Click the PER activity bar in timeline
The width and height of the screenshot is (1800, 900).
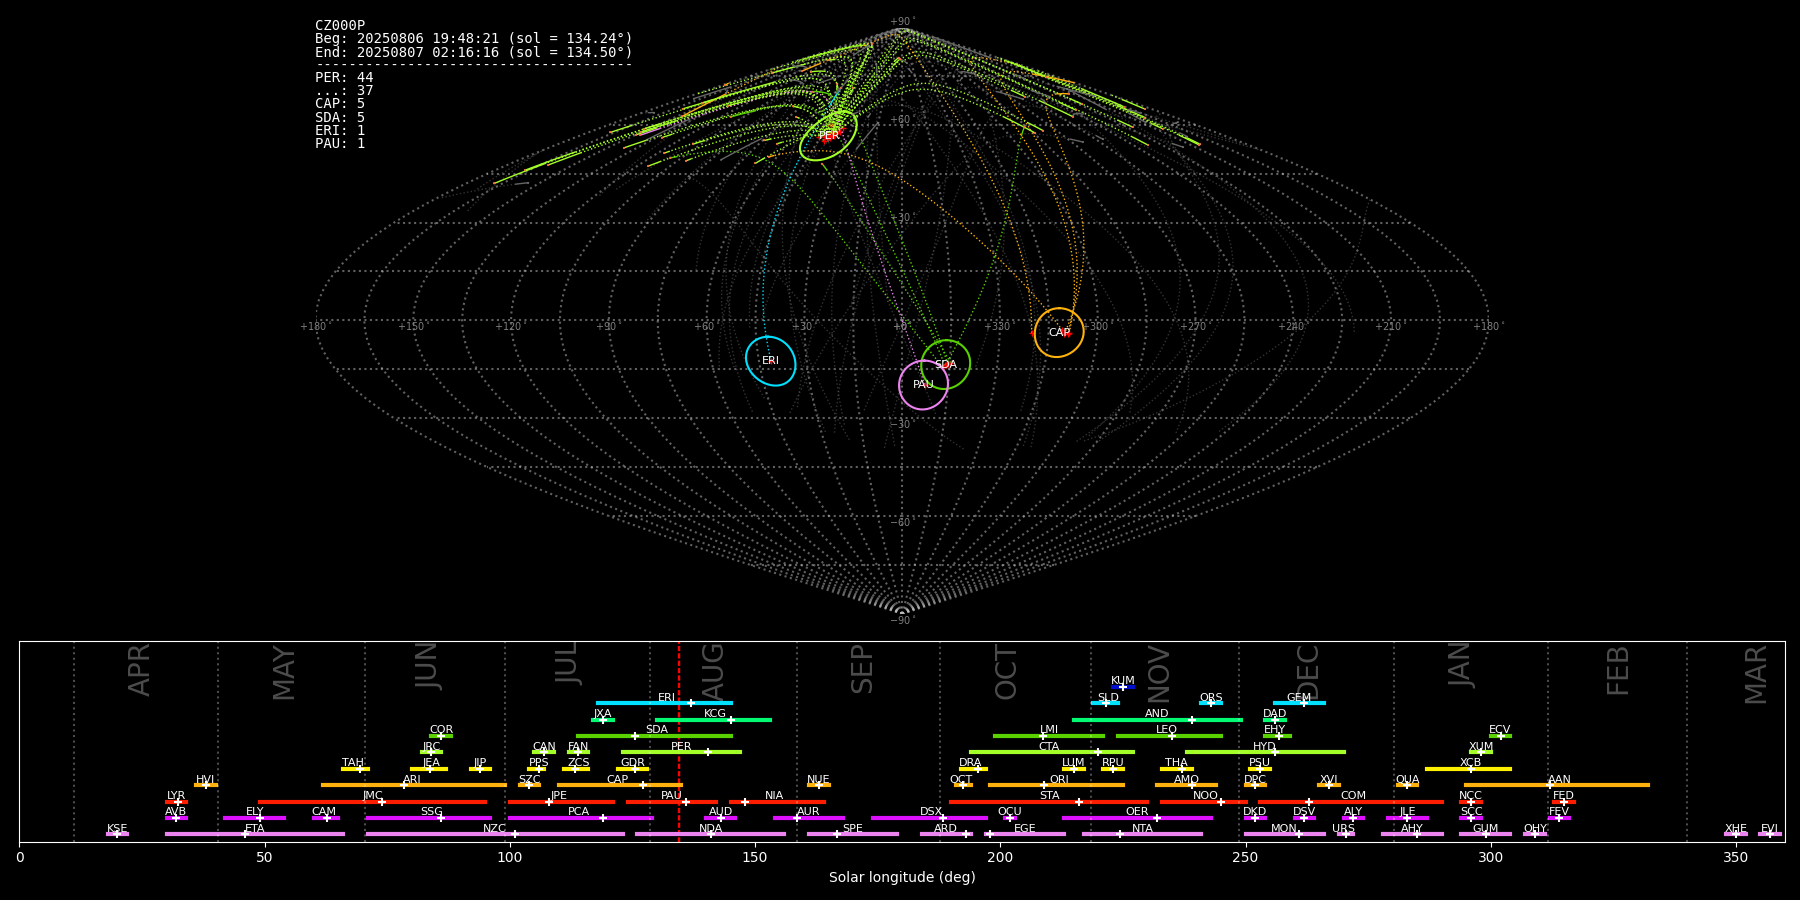click(681, 752)
